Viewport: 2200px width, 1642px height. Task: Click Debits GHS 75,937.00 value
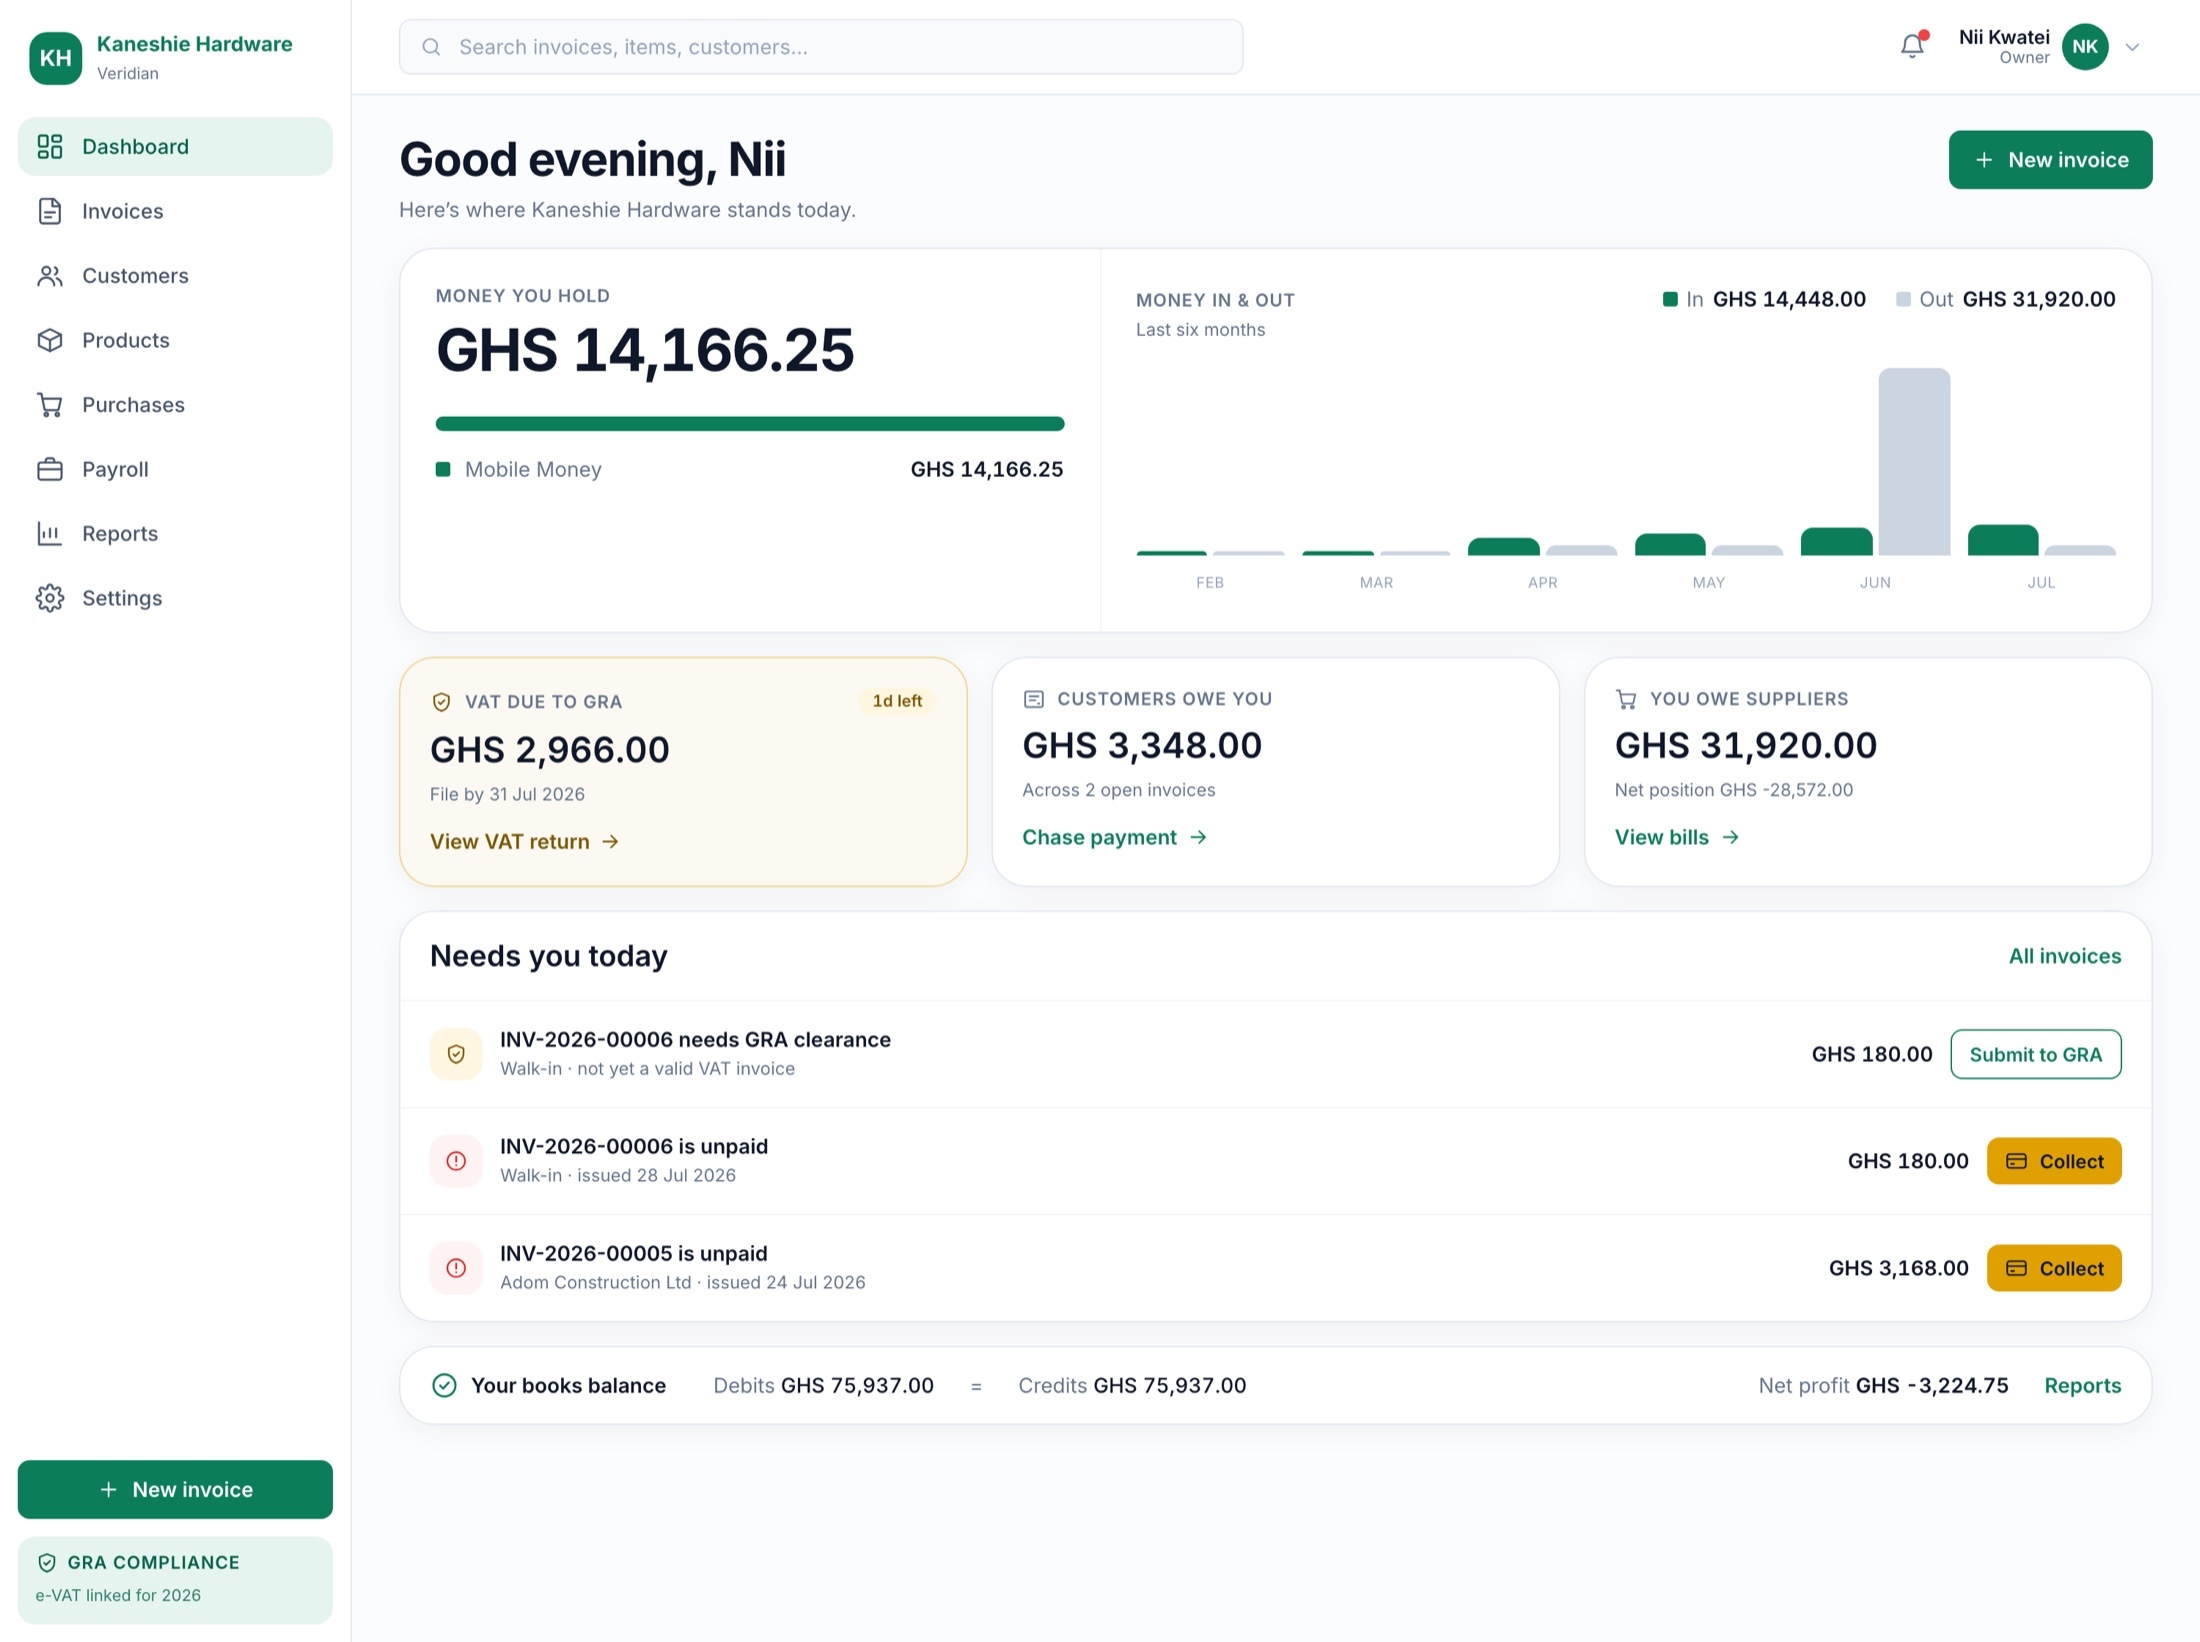(857, 1385)
